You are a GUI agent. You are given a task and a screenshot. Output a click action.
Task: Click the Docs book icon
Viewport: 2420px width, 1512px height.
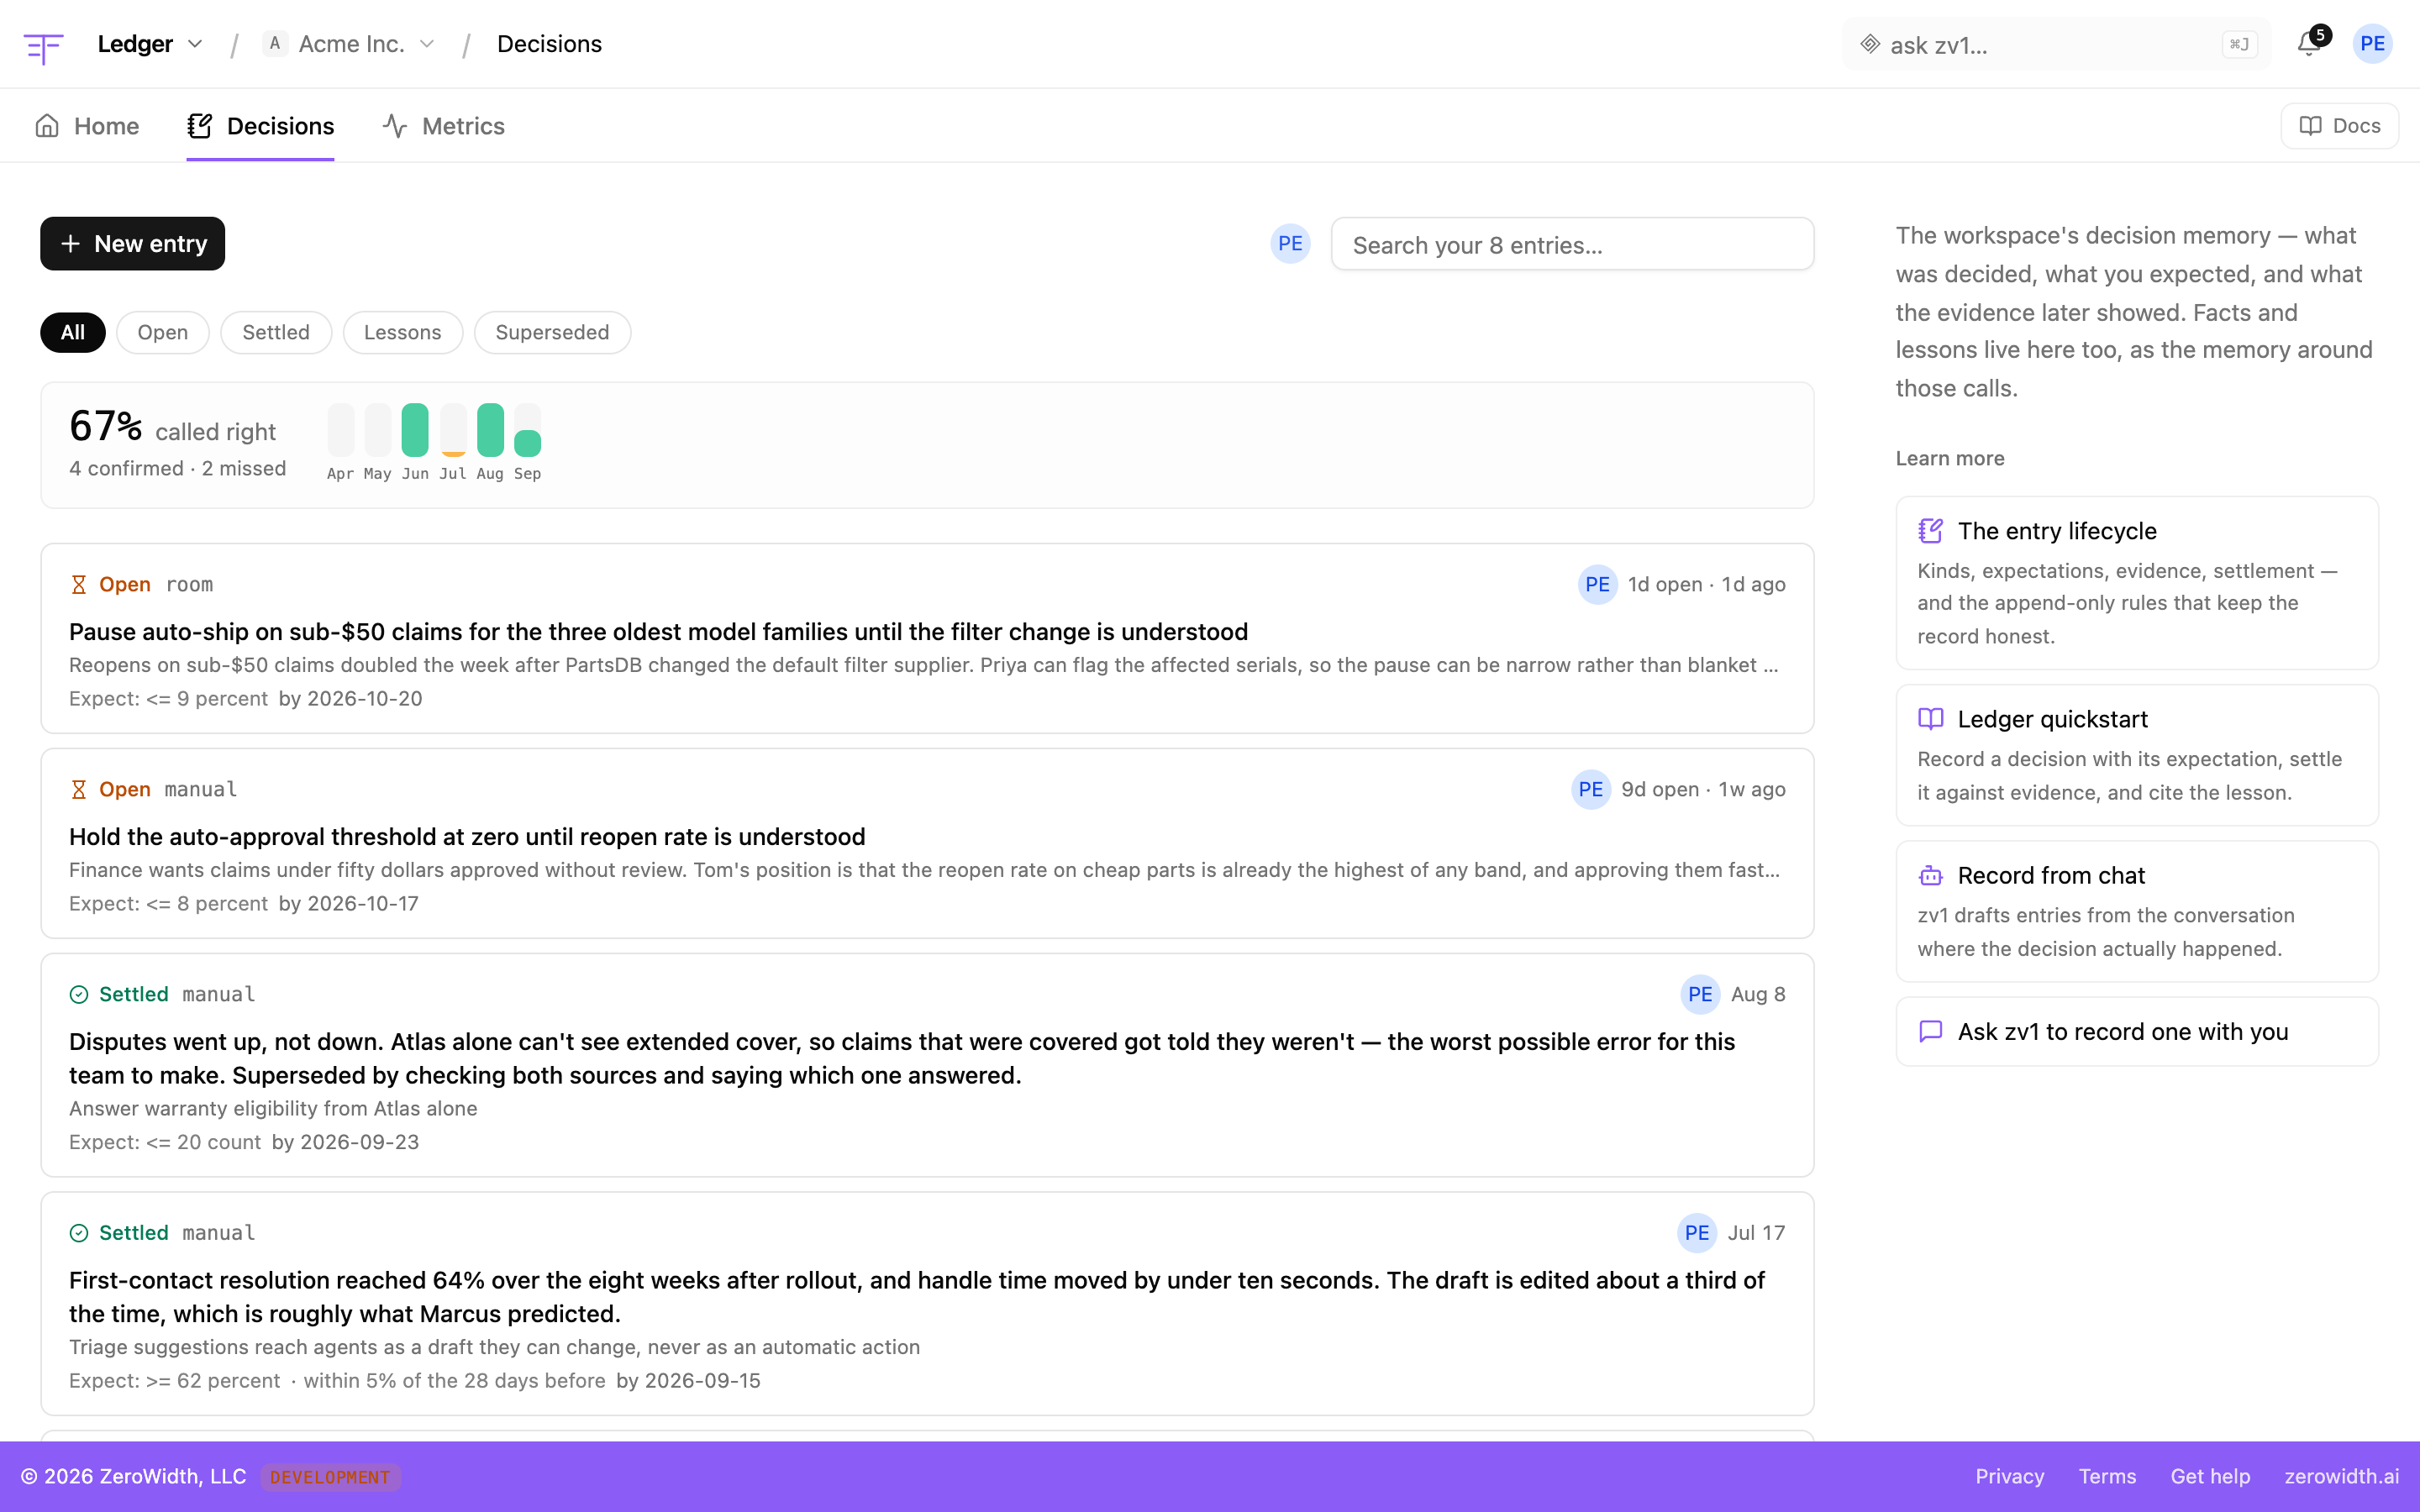pos(2310,126)
